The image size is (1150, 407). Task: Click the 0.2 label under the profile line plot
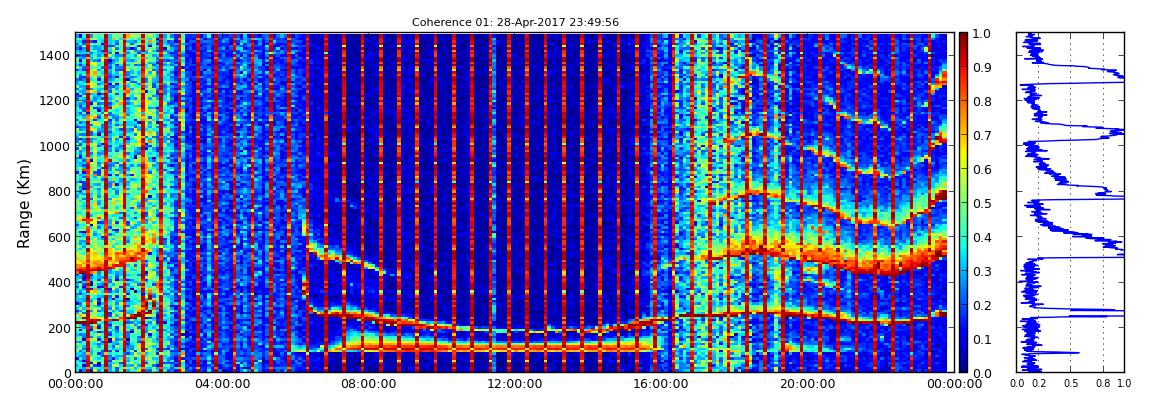1039,384
